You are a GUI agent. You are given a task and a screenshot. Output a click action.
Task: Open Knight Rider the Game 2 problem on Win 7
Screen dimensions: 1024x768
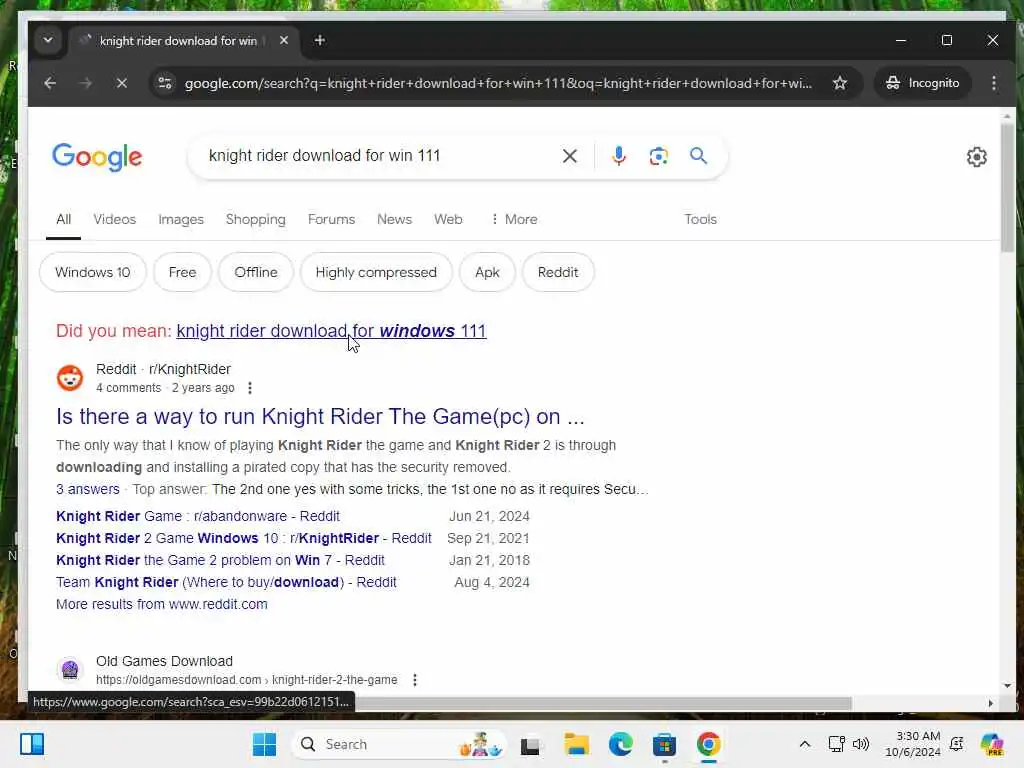pyautogui.click(x=220, y=560)
